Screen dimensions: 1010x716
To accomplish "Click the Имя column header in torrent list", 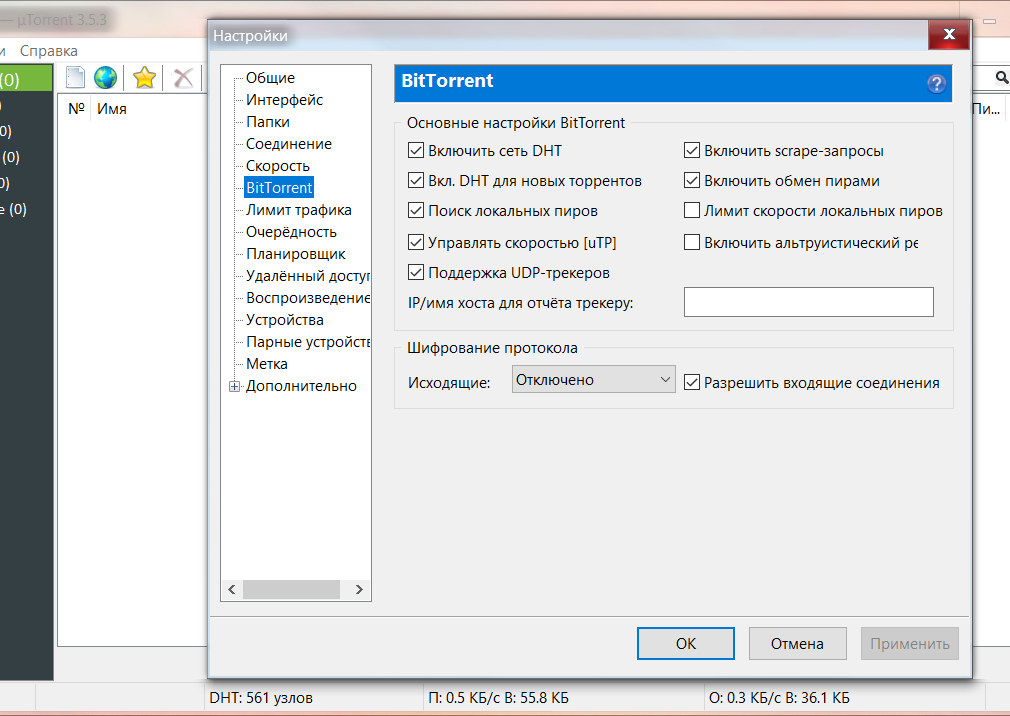I will coord(112,109).
